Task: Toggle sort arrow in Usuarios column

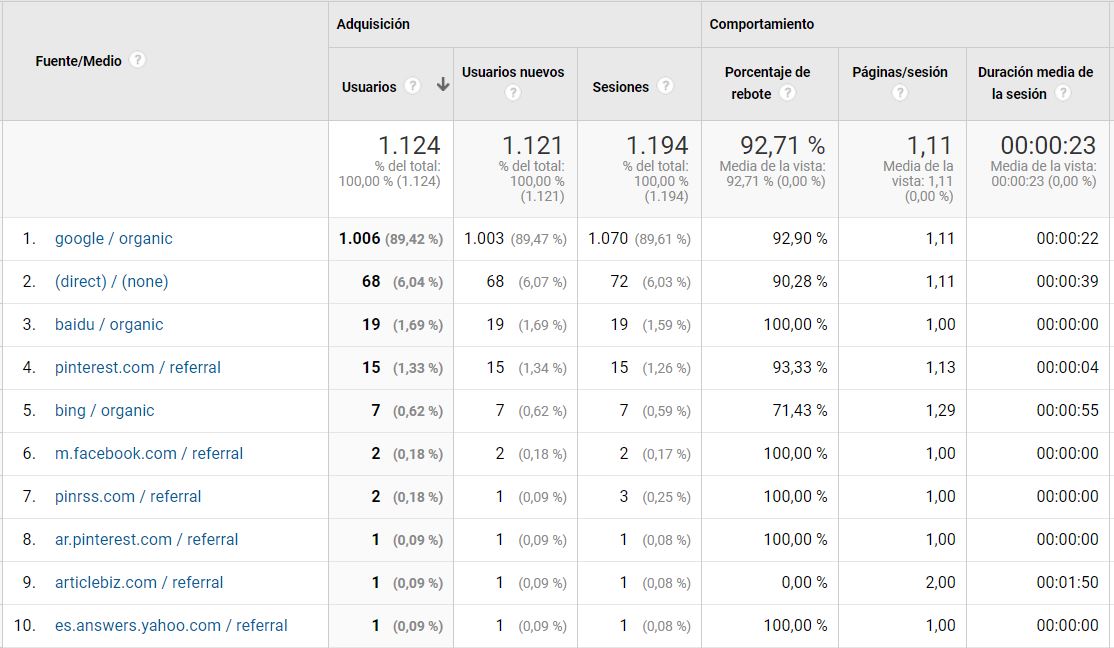Action: pyautogui.click(x=443, y=86)
